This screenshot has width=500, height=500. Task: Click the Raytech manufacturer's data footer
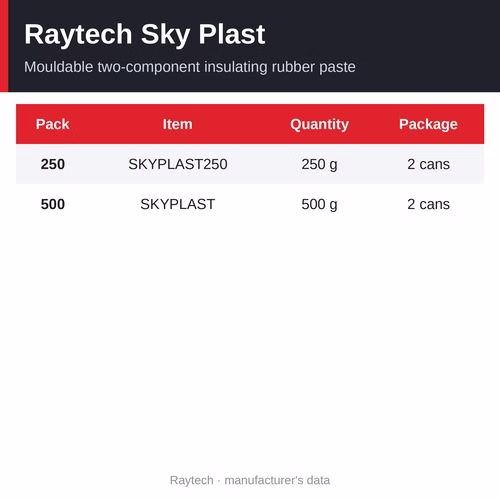point(250,480)
